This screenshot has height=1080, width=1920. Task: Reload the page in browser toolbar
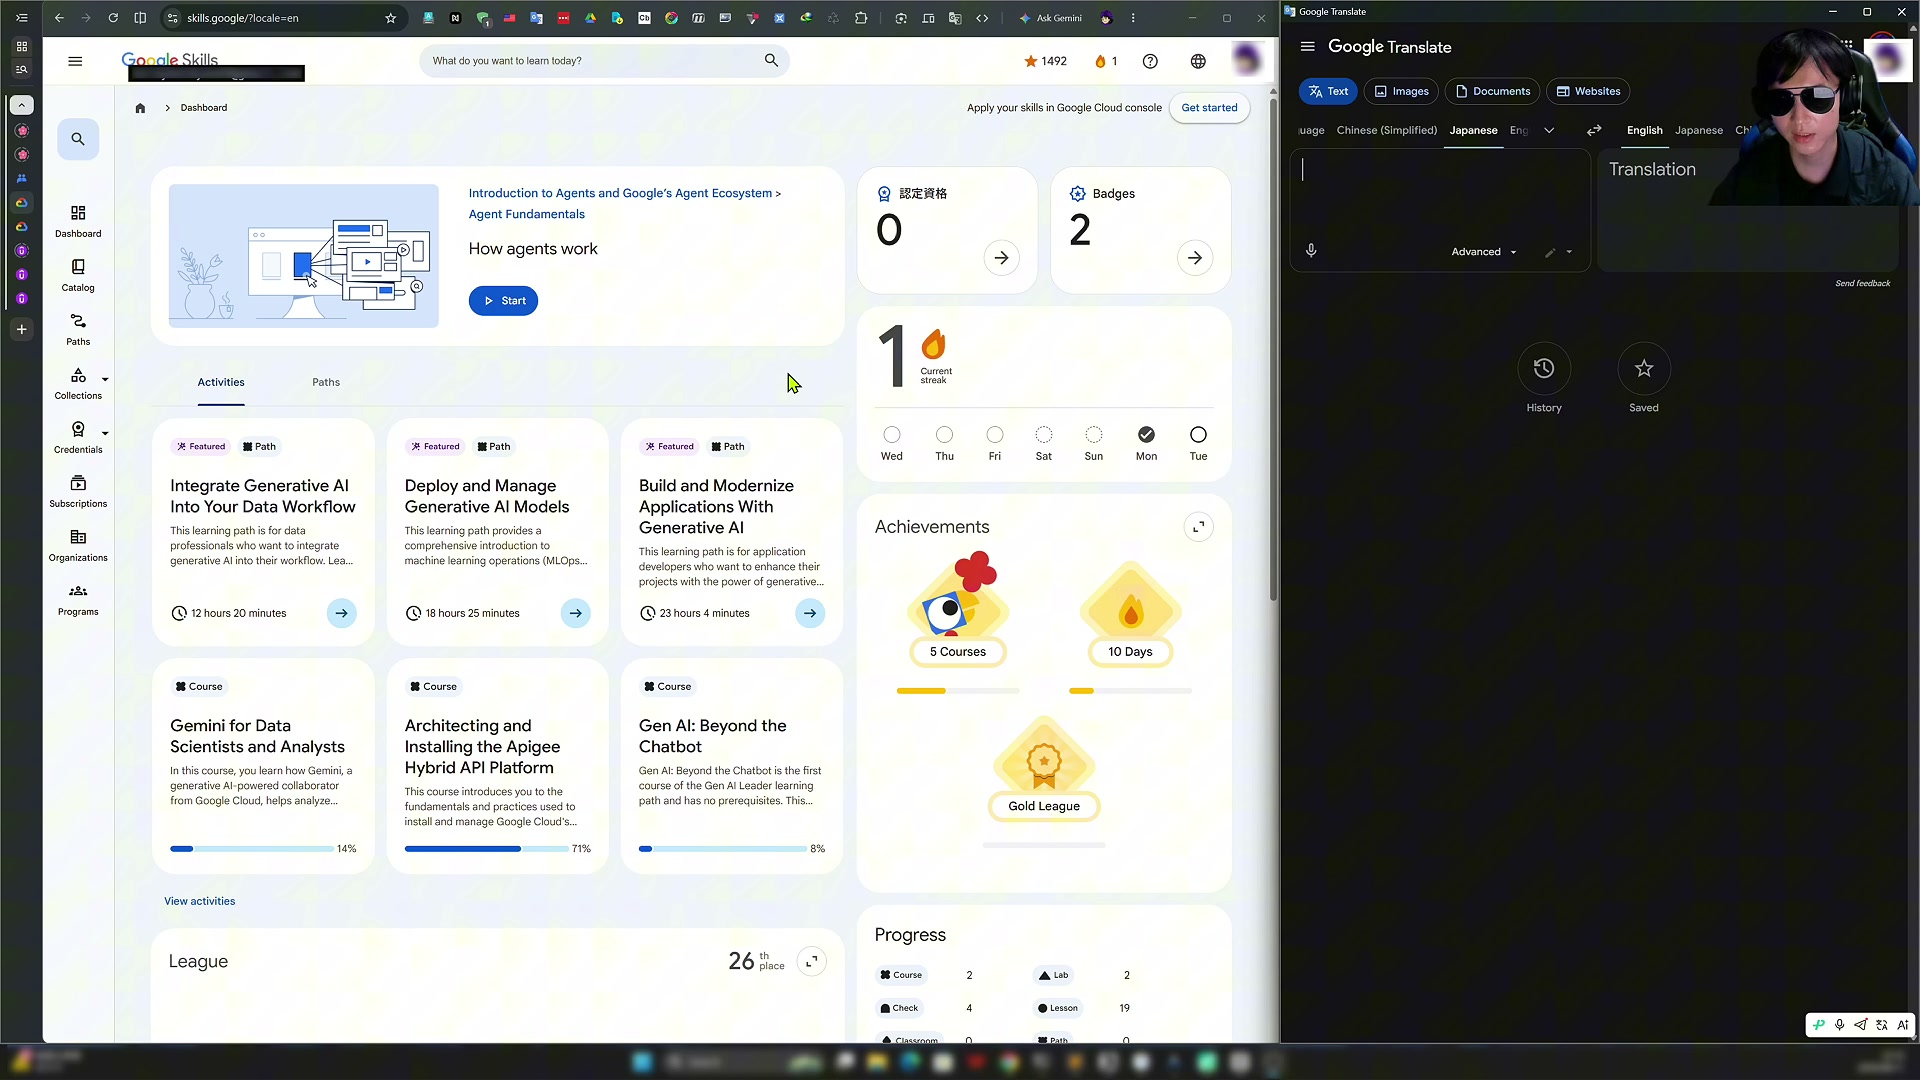[x=113, y=18]
